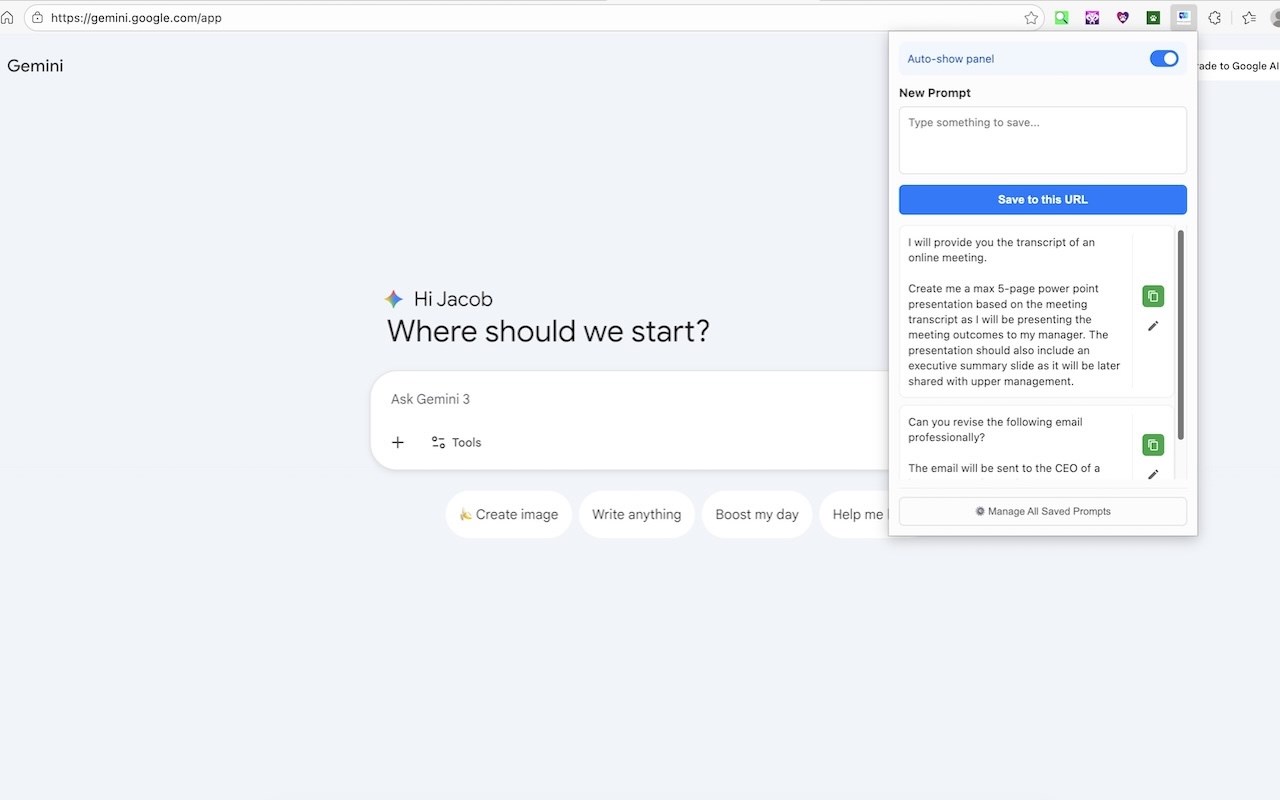Click the Help me suggestion chip

pos(855,514)
